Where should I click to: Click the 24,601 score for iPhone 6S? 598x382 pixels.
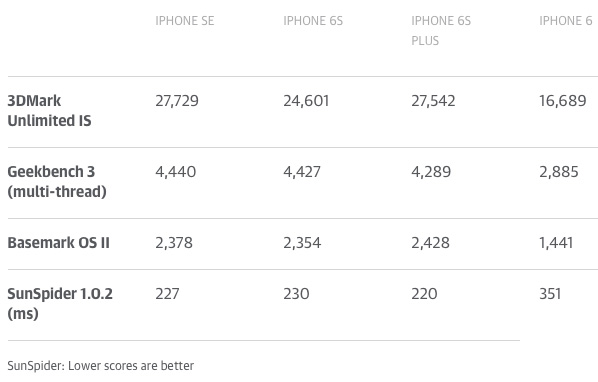306,101
